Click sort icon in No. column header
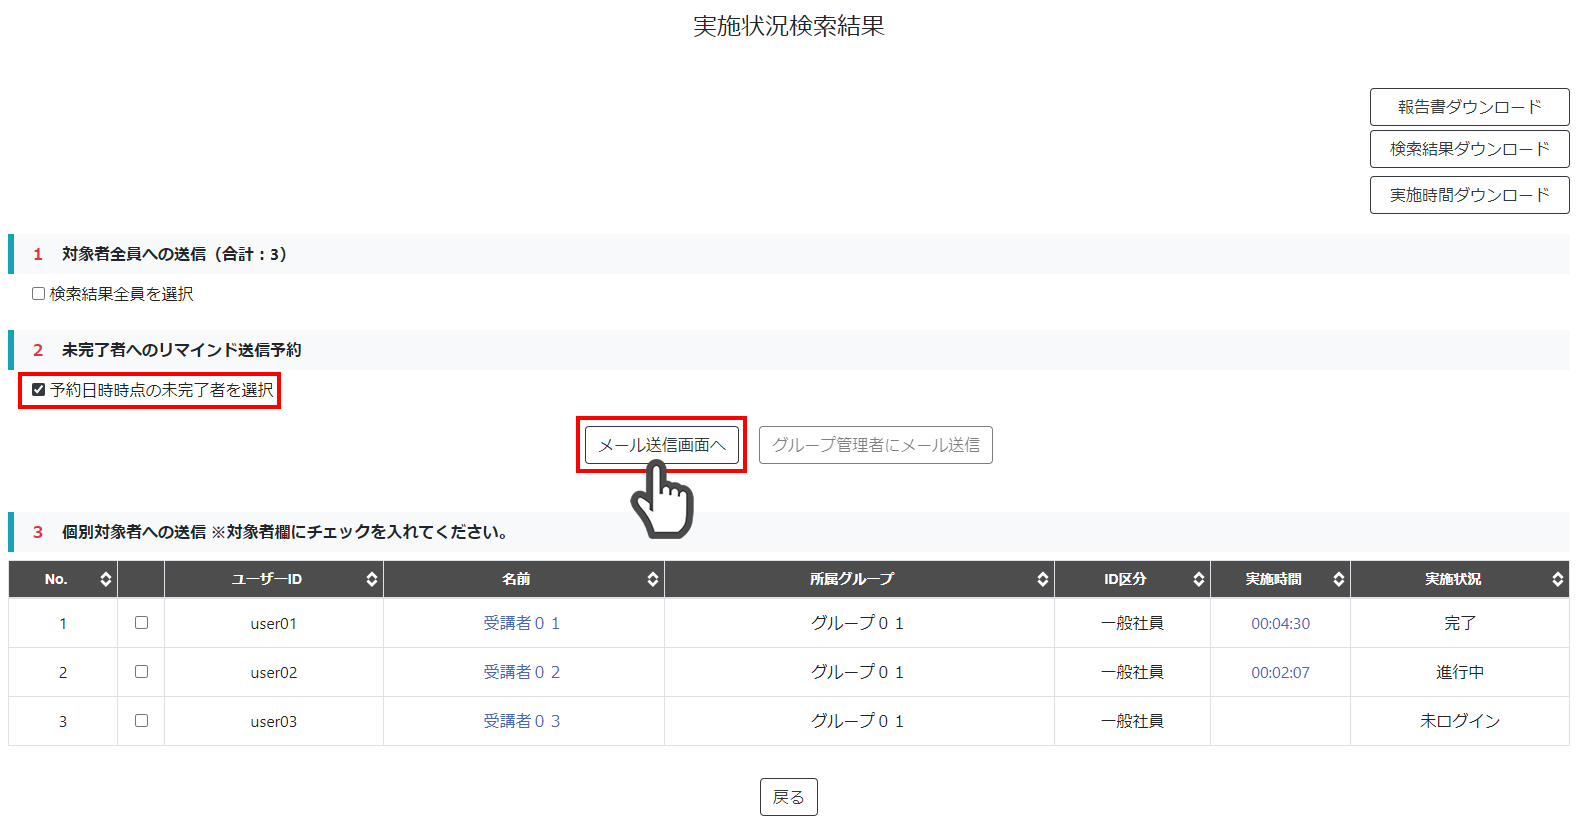 point(105,579)
